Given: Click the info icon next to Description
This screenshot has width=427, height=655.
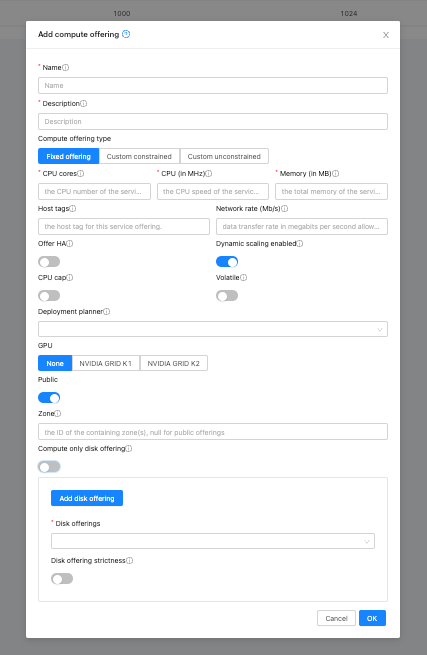Looking at the screenshot, I should [84, 104].
